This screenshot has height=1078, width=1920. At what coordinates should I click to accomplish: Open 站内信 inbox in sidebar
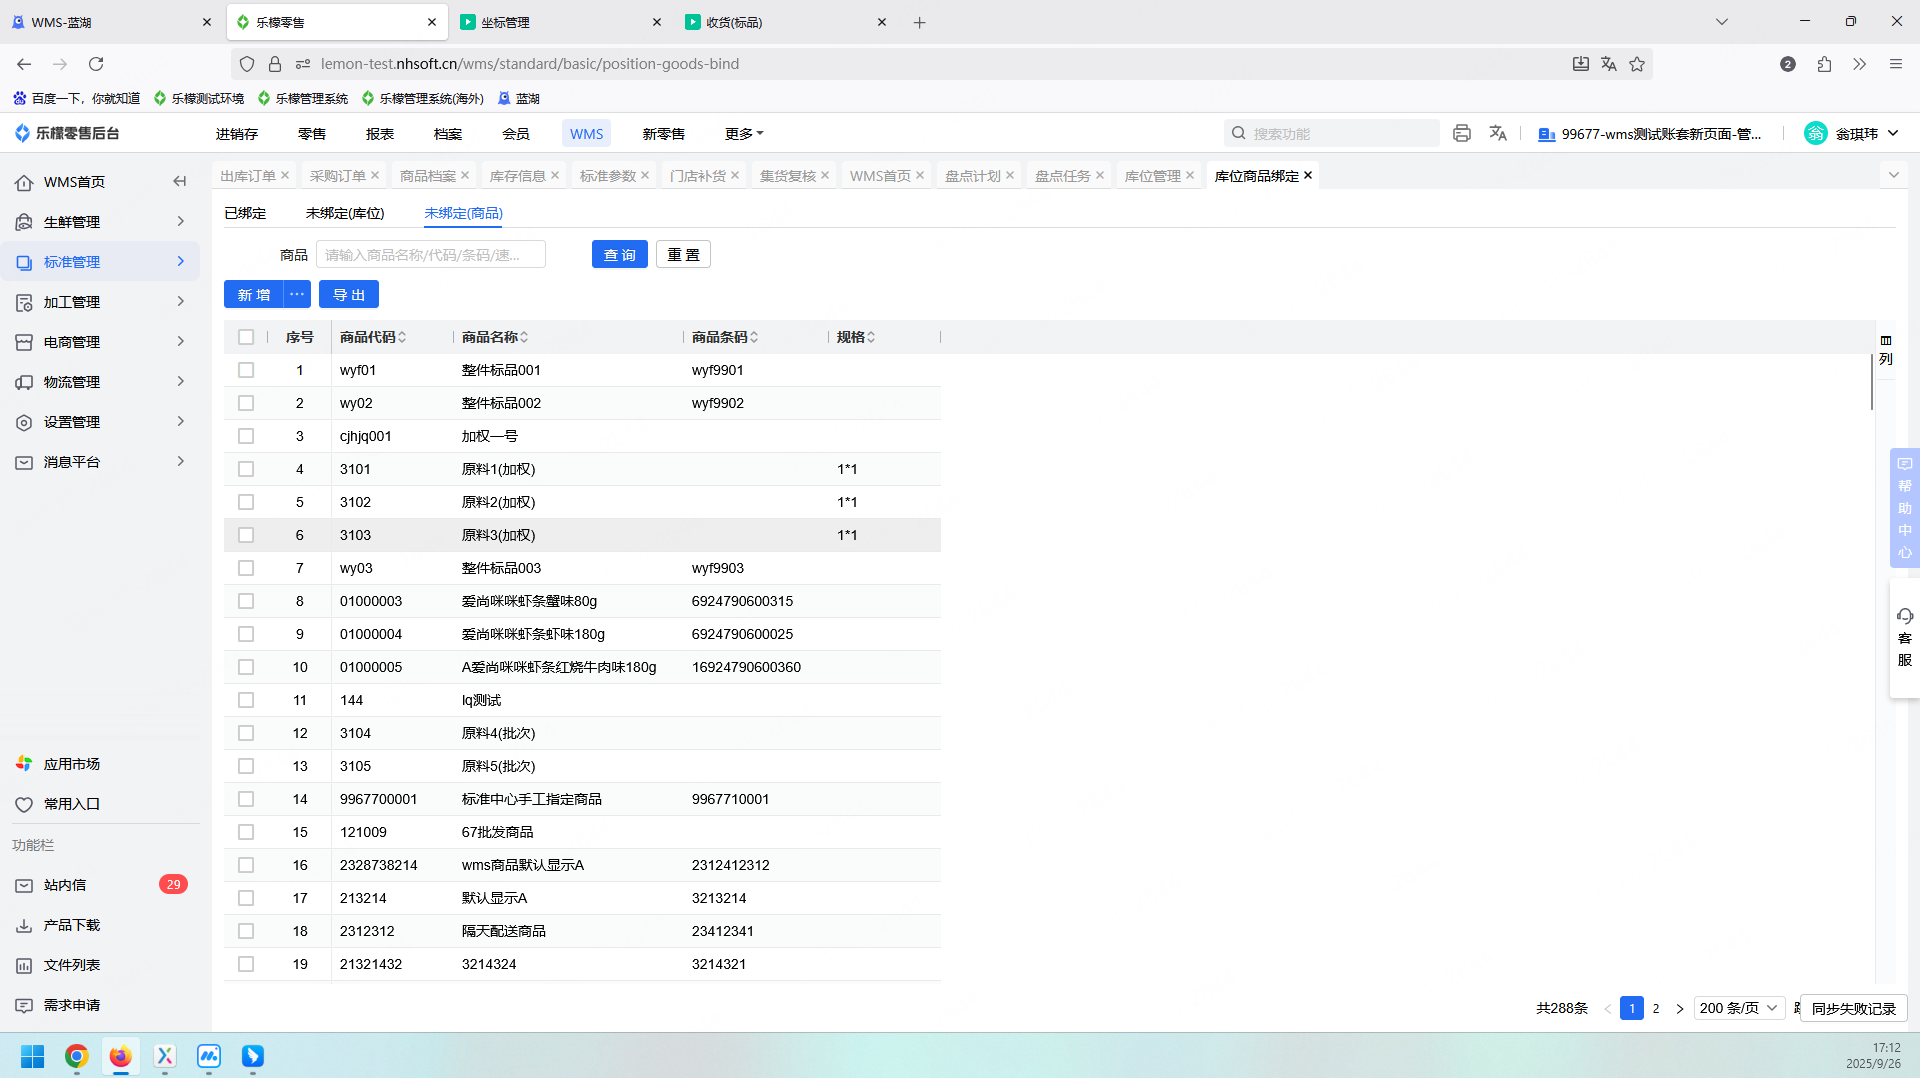pyautogui.click(x=65, y=885)
